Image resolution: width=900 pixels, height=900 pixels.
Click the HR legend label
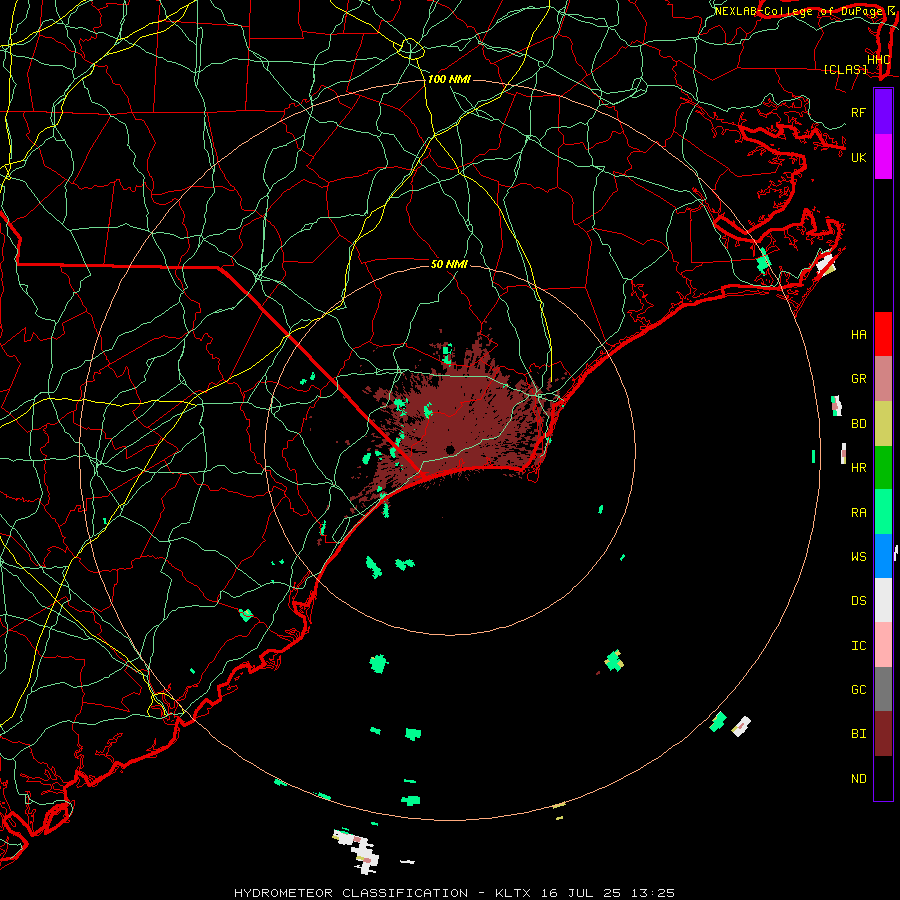click(x=858, y=468)
